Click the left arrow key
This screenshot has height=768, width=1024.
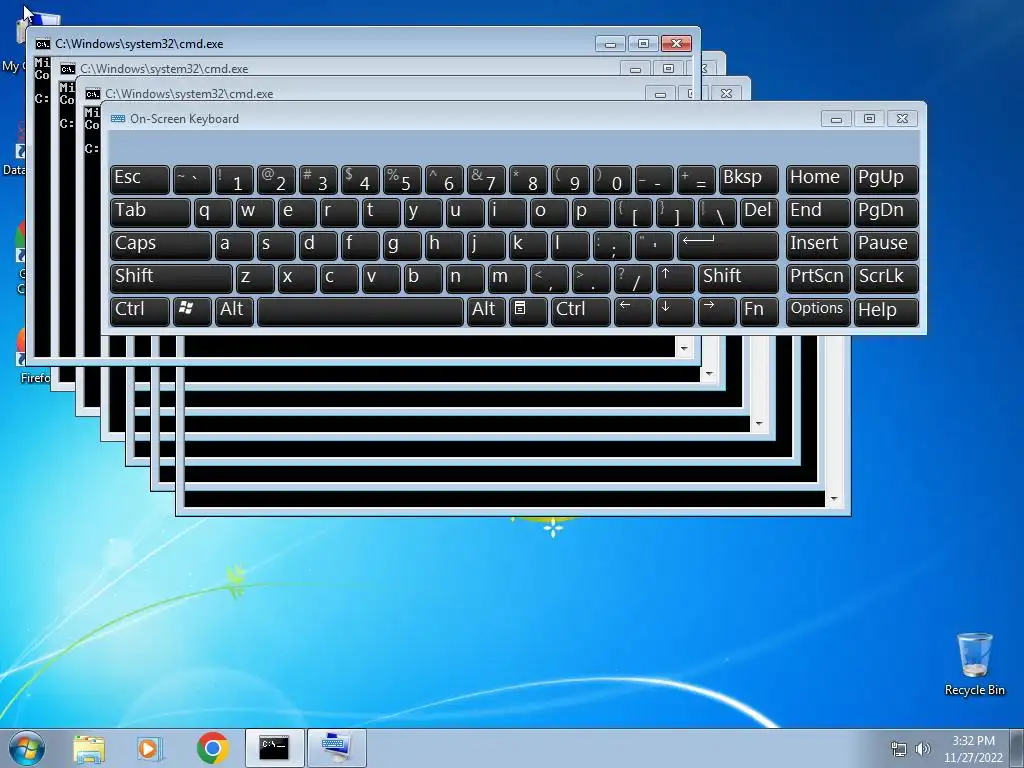[x=632, y=311]
